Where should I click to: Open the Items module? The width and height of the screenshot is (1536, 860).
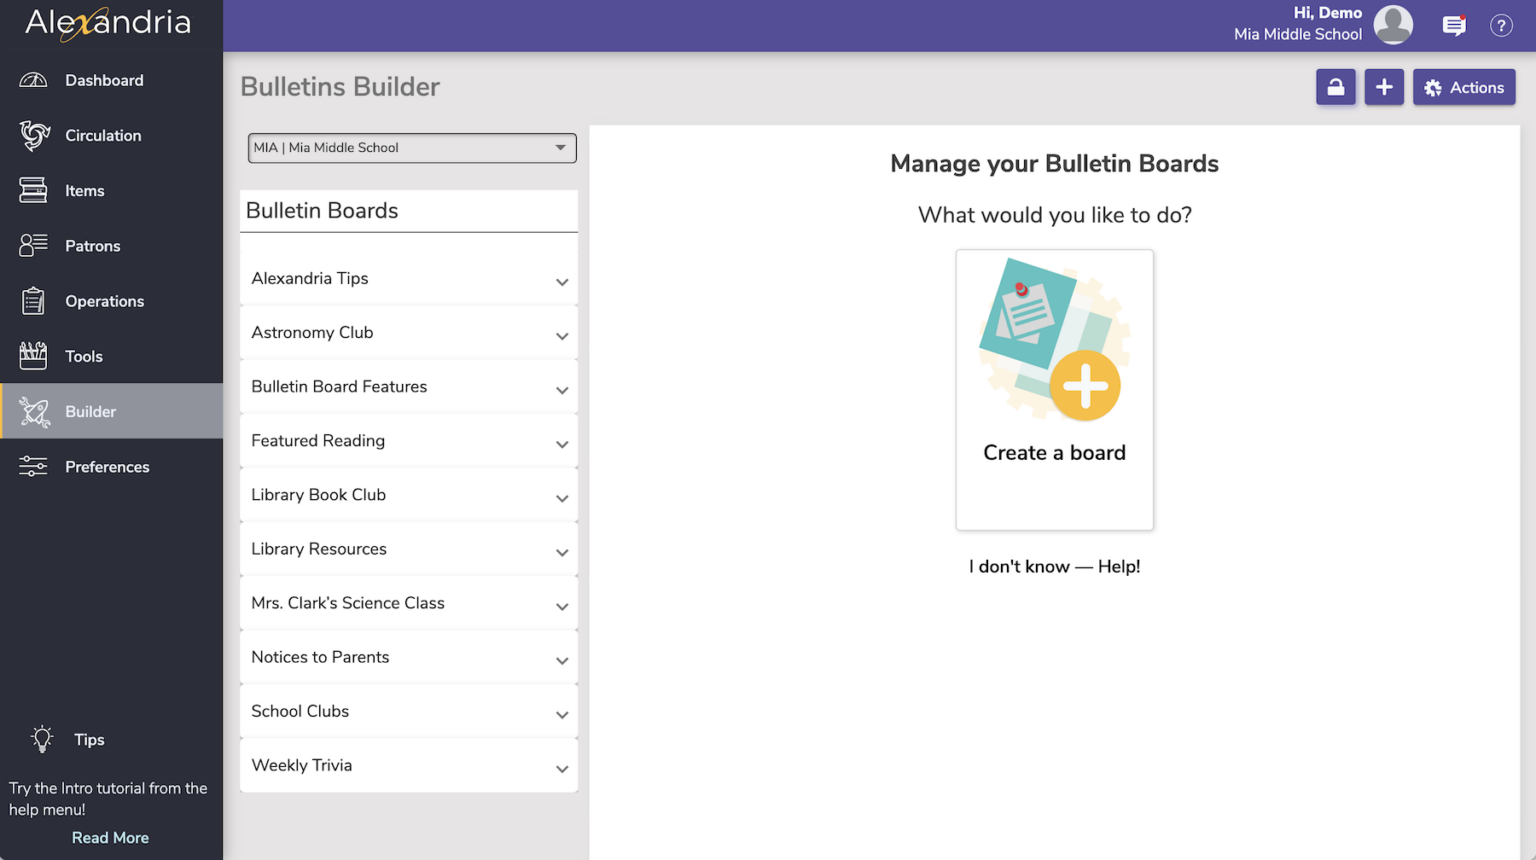84,190
